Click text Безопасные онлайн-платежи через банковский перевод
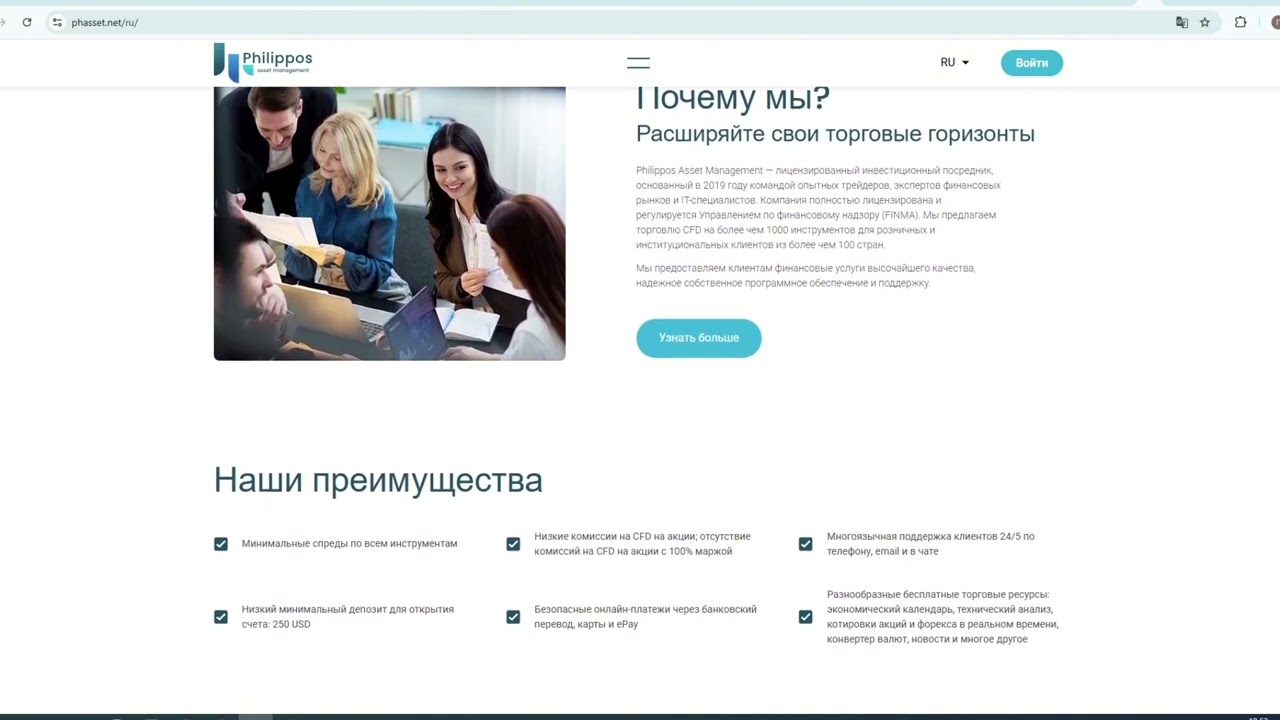The height and width of the screenshot is (720, 1280). point(645,617)
